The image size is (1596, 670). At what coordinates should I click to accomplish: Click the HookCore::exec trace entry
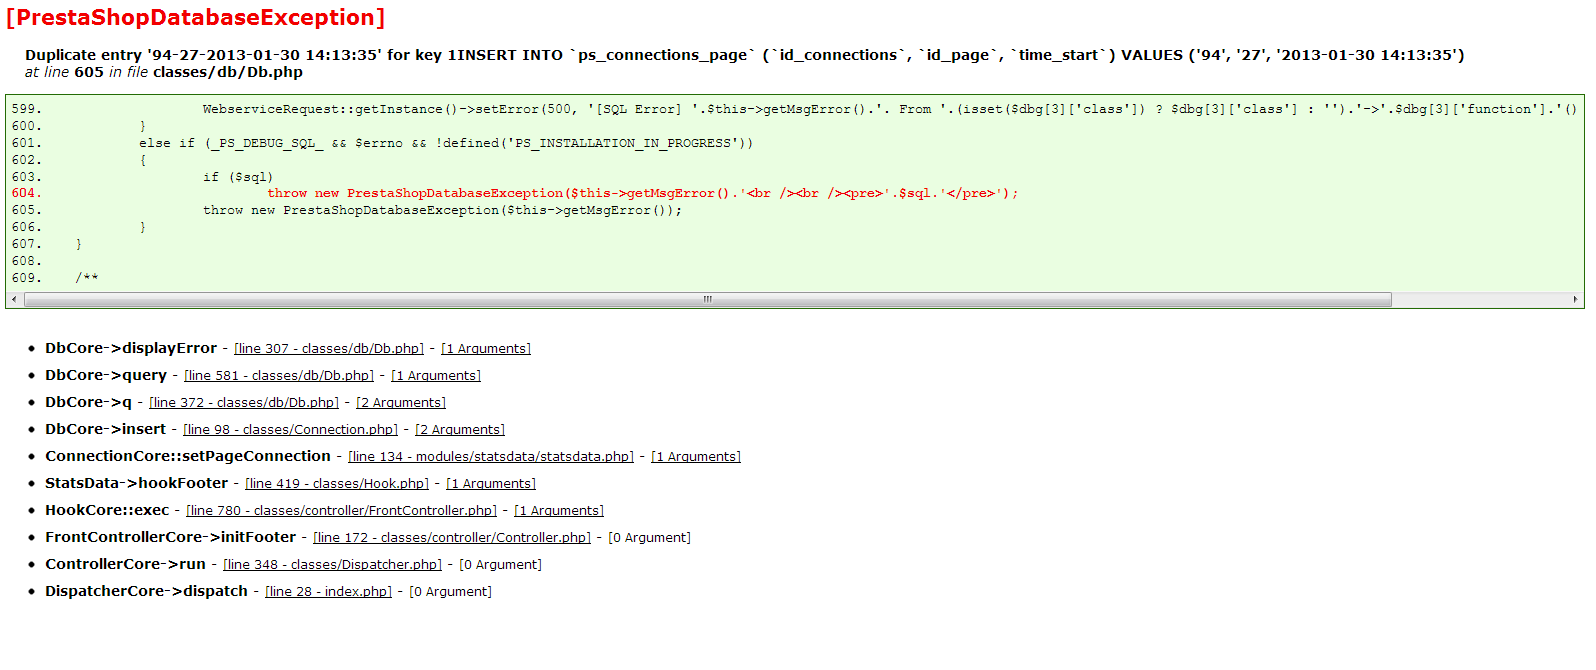(x=107, y=510)
